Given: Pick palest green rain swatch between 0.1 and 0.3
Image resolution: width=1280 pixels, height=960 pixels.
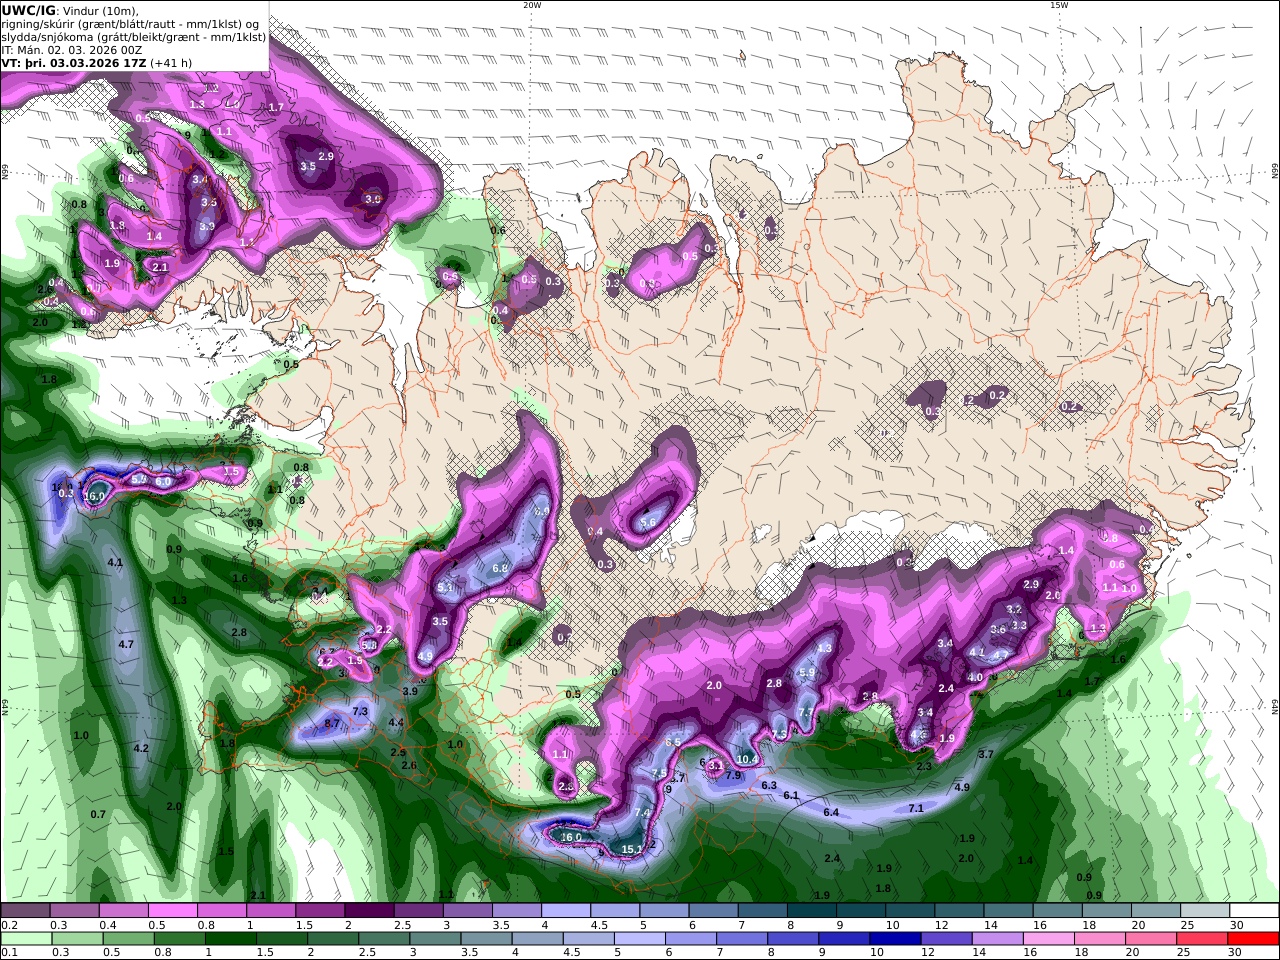Looking at the screenshot, I should [x=25, y=938].
